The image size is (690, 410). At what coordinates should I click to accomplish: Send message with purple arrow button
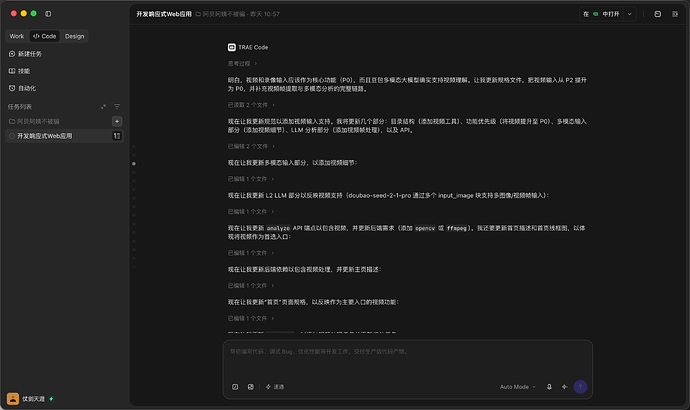[580, 387]
